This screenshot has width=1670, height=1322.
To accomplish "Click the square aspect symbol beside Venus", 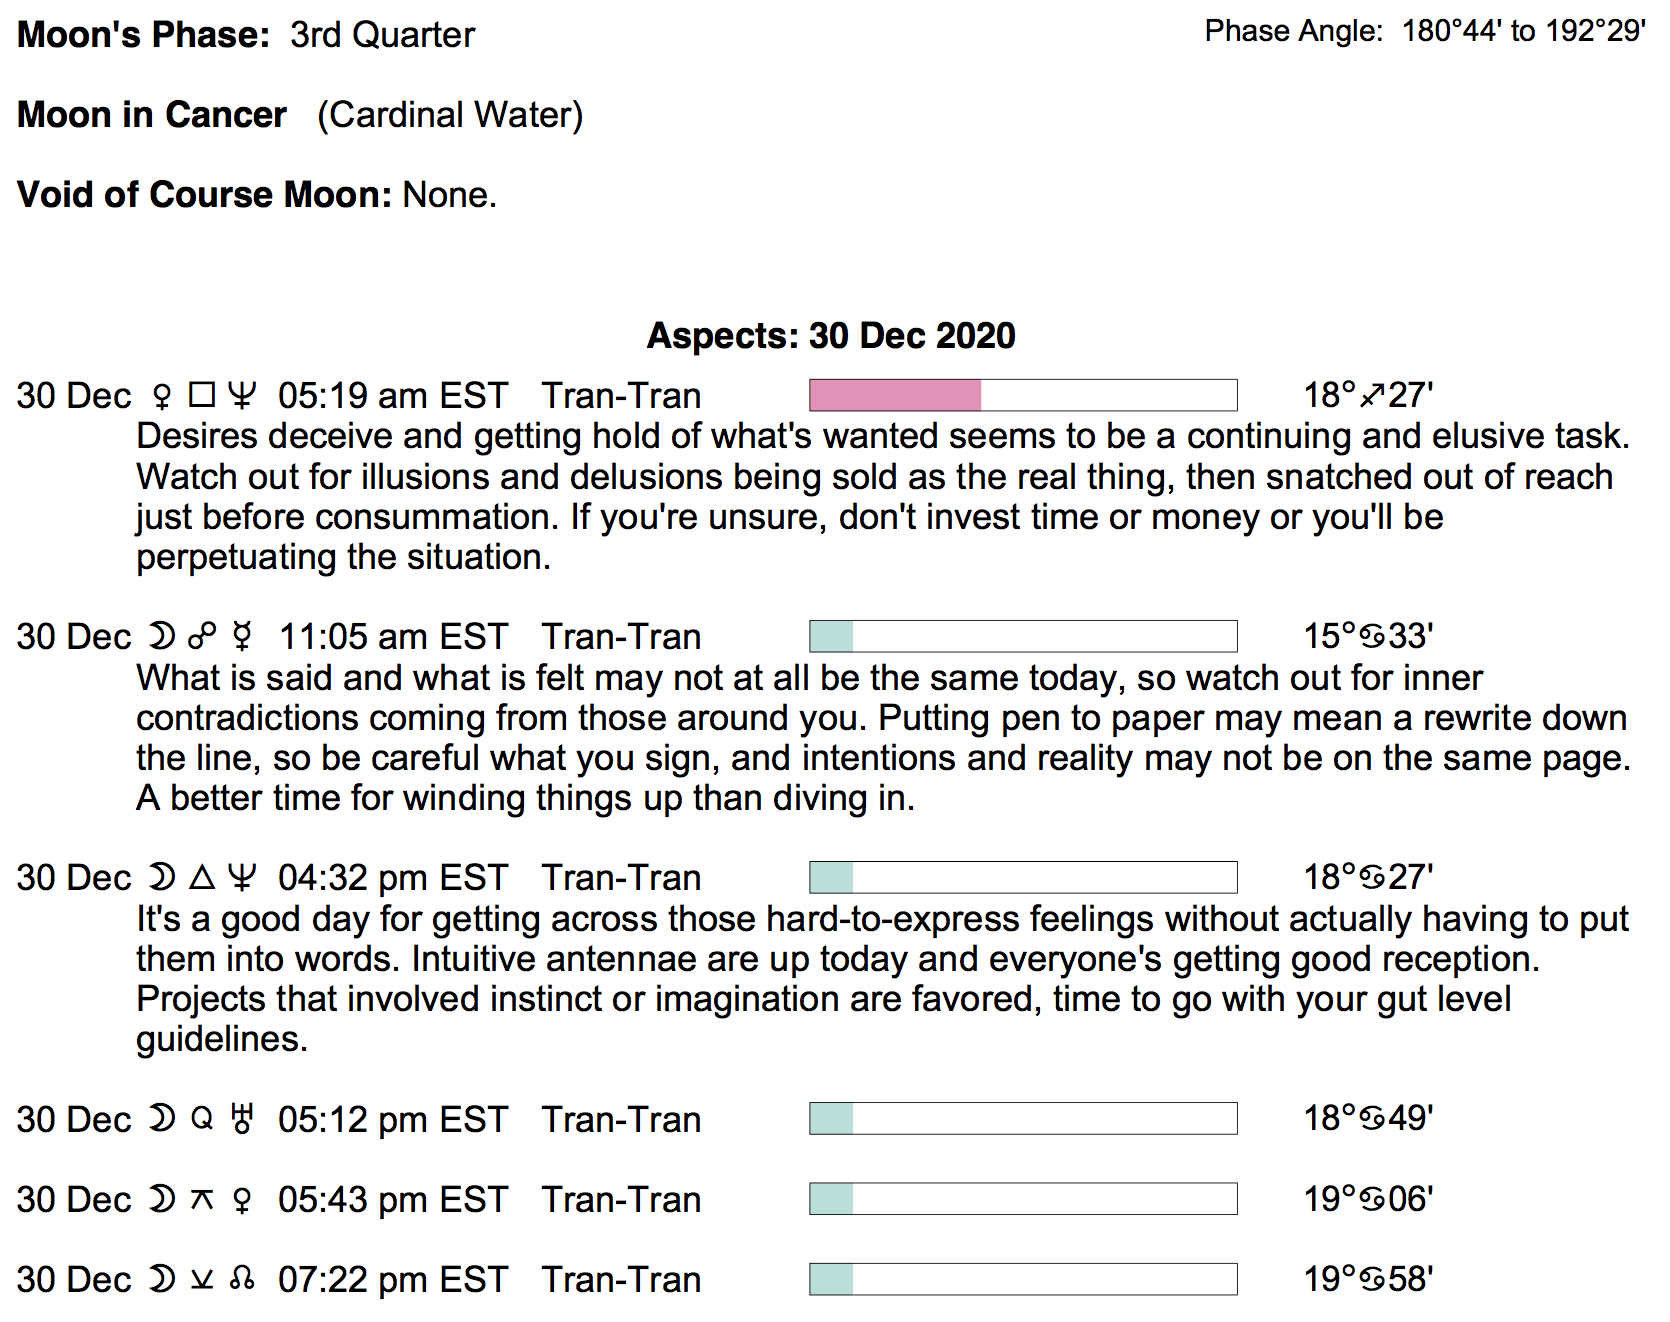I will pyautogui.click(x=202, y=395).
